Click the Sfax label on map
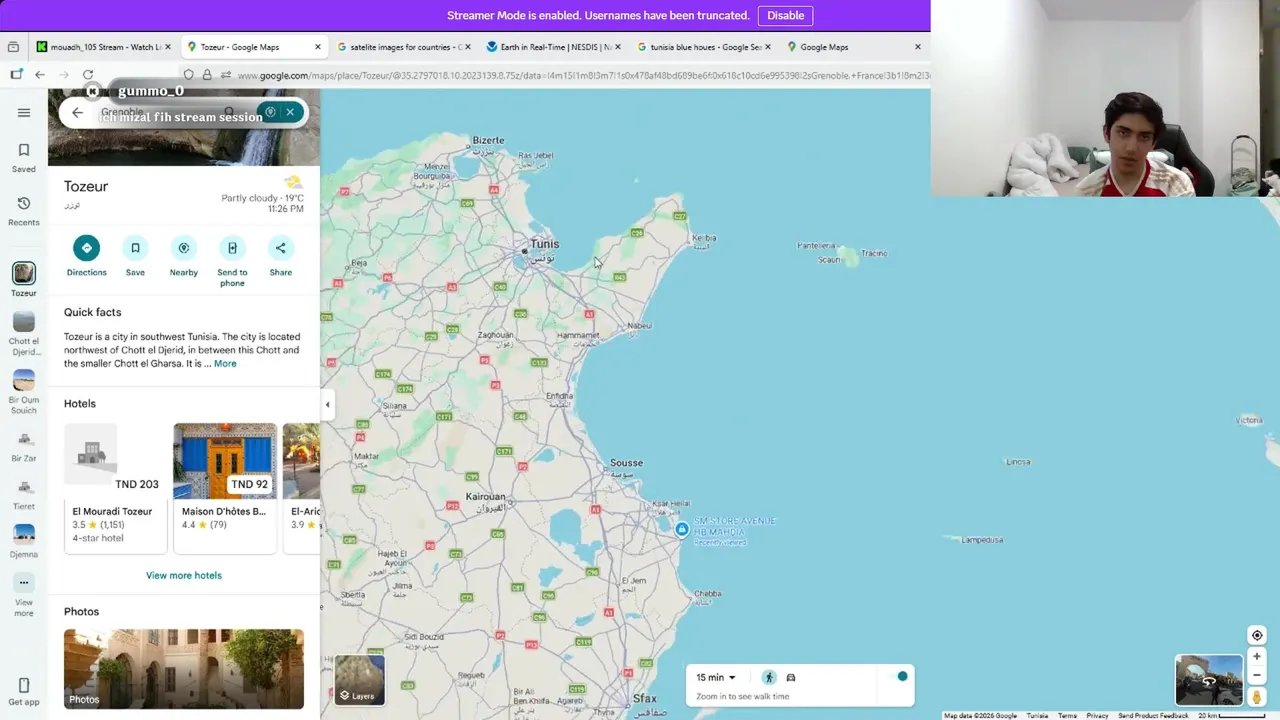The image size is (1280, 720). click(x=645, y=698)
